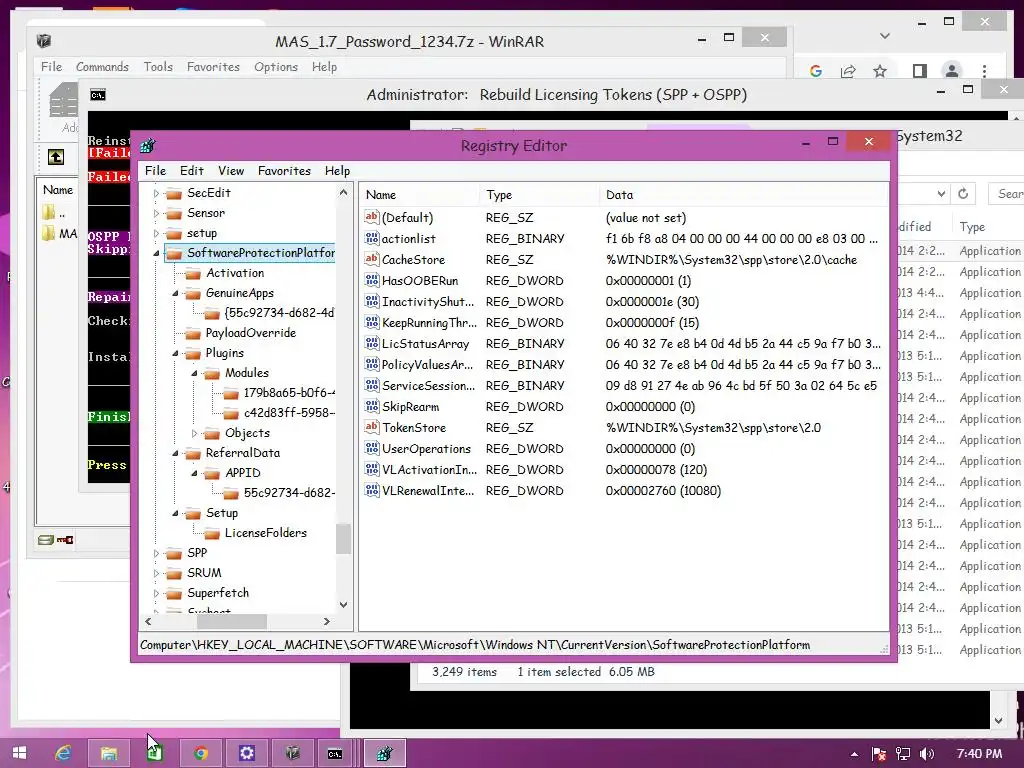The width and height of the screenshot is (1024, 768).
Task: Collapse the Modules key
Action: tap(194, 374)
